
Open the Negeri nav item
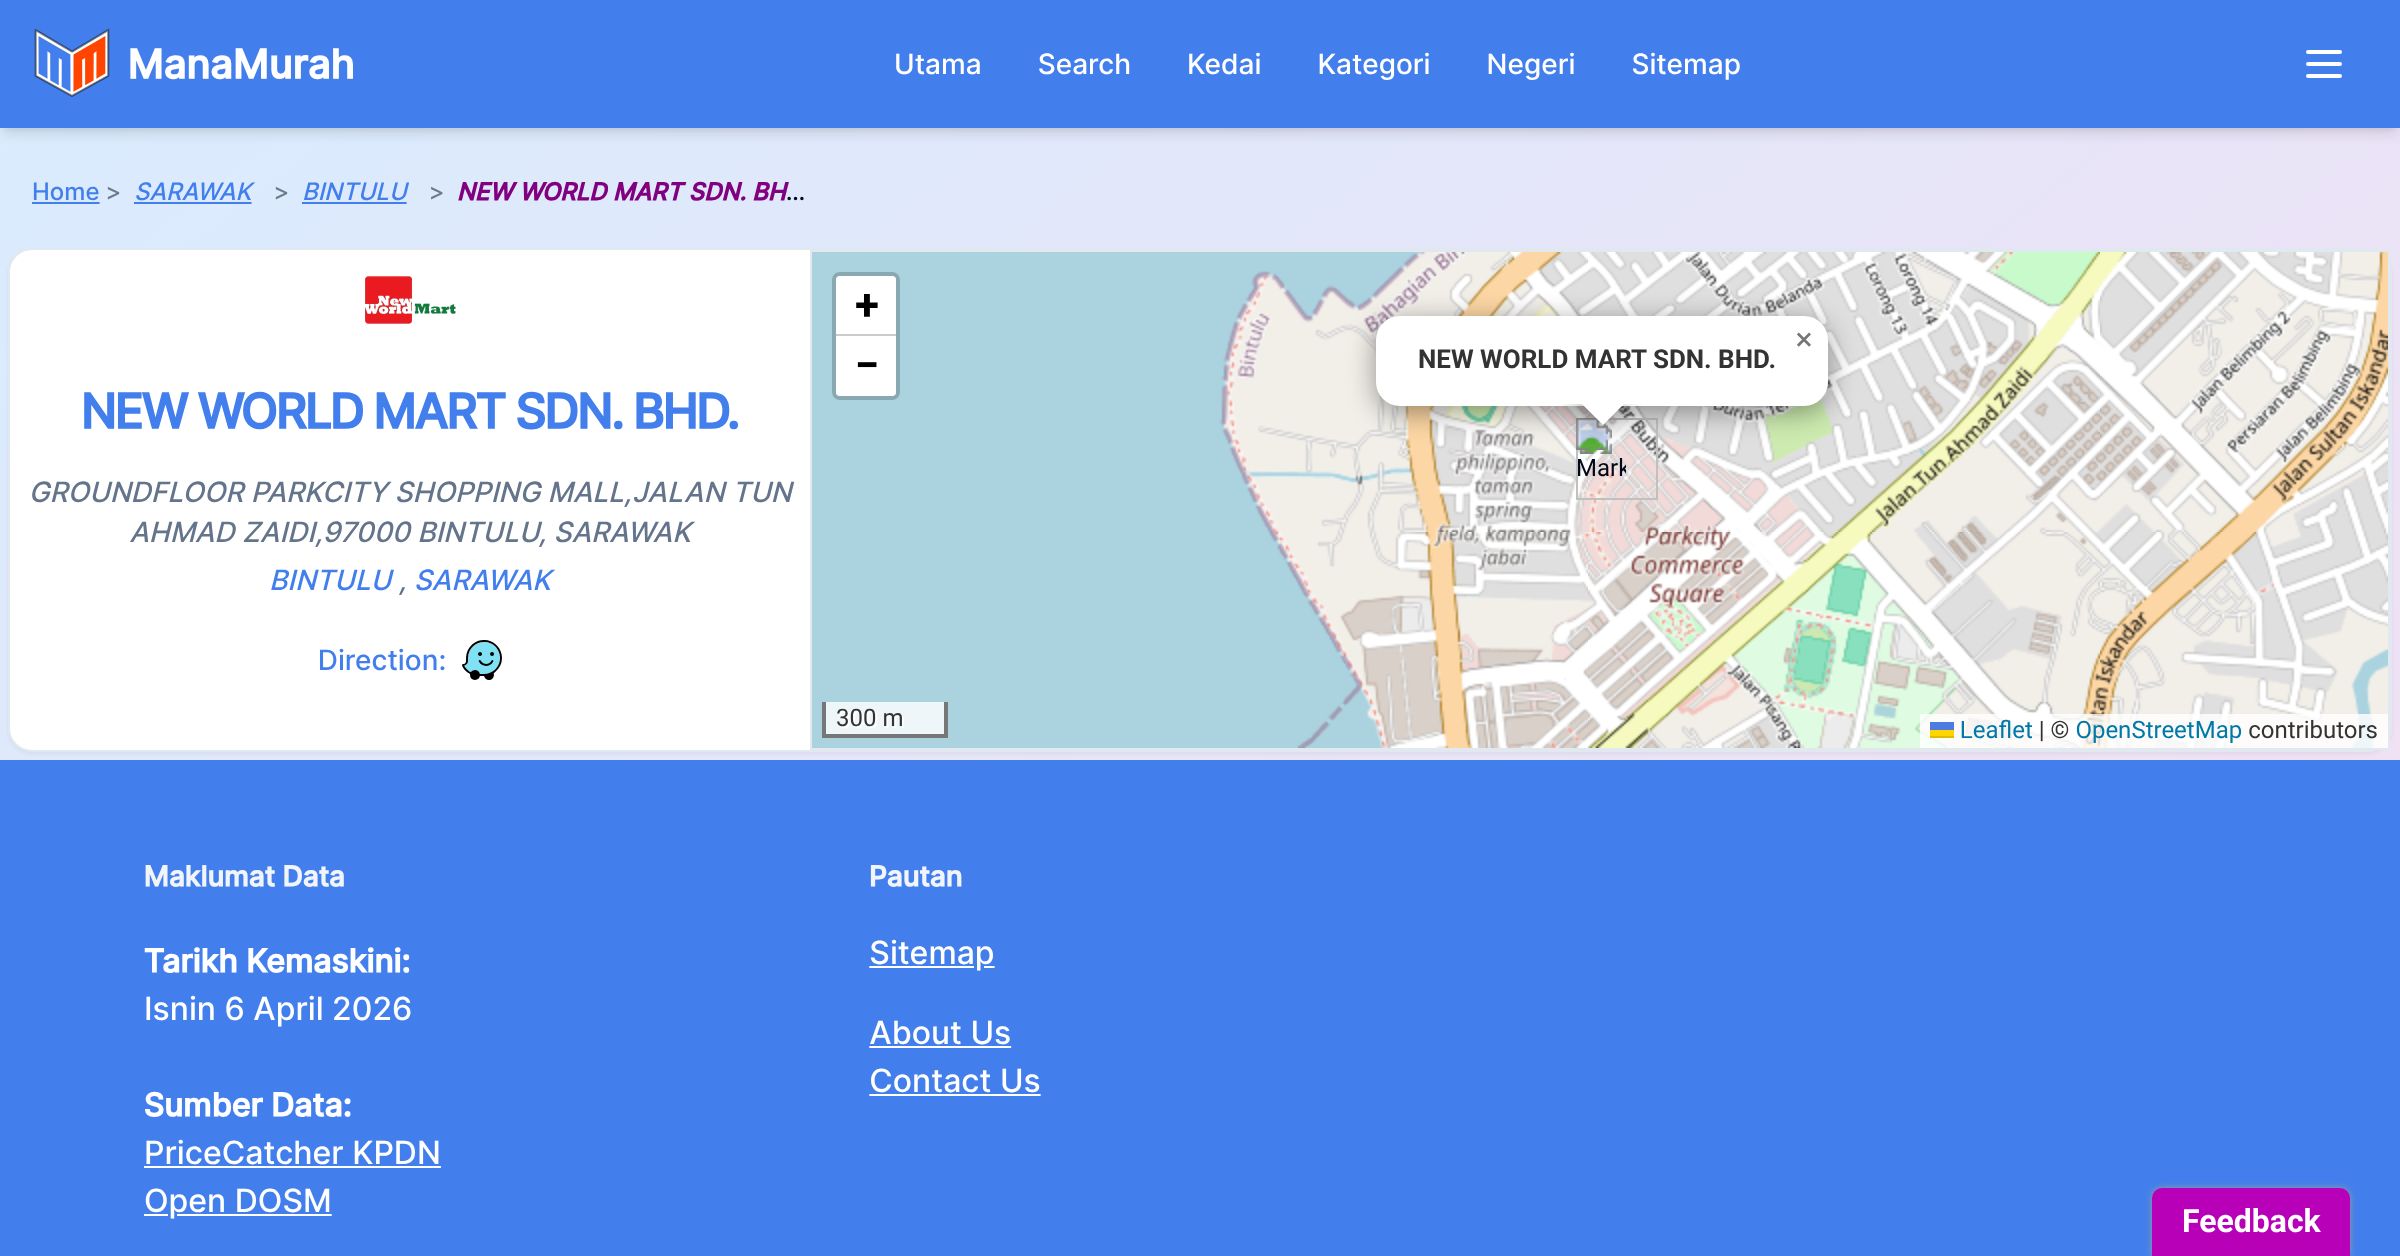[x=1530, y=64]
